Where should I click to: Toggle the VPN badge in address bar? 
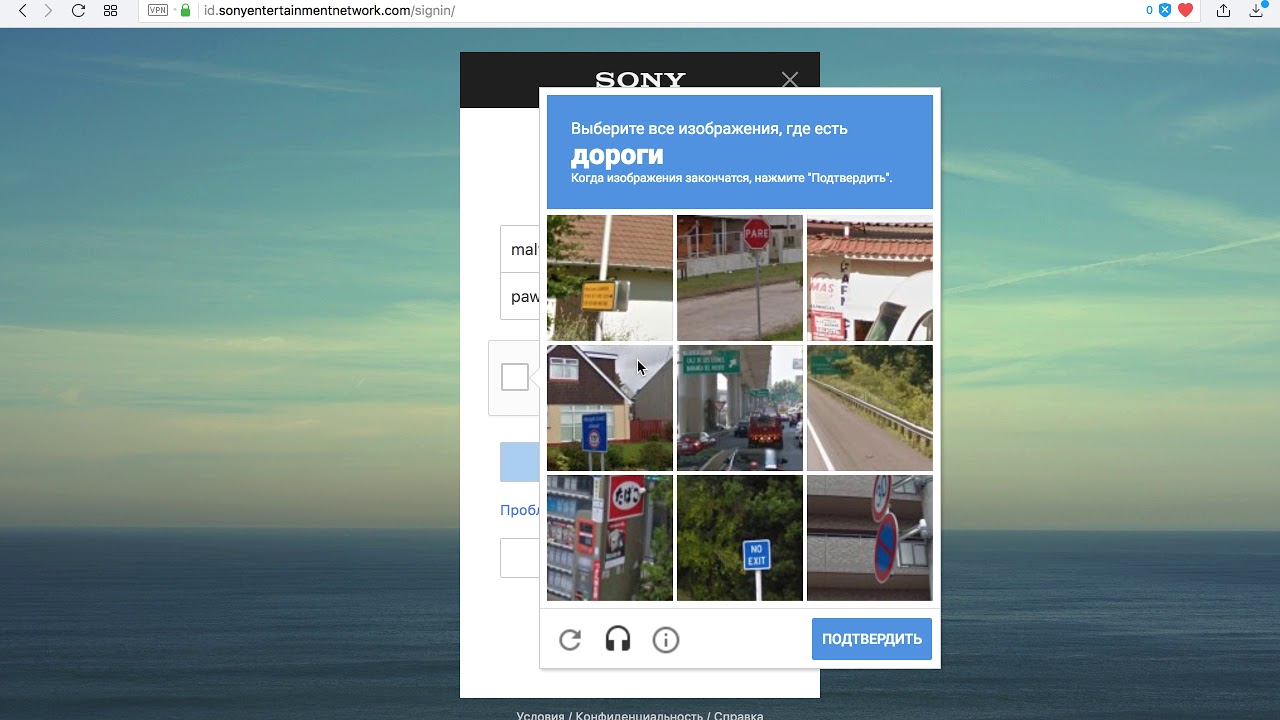[x=158, y=11]
